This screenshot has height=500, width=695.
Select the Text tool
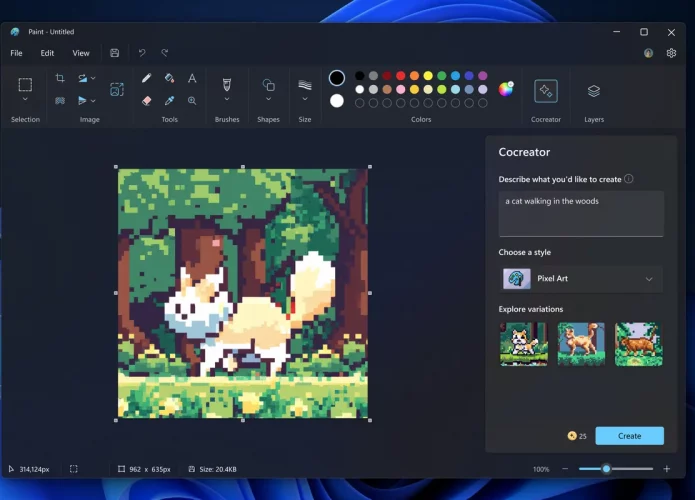point(192,78)
